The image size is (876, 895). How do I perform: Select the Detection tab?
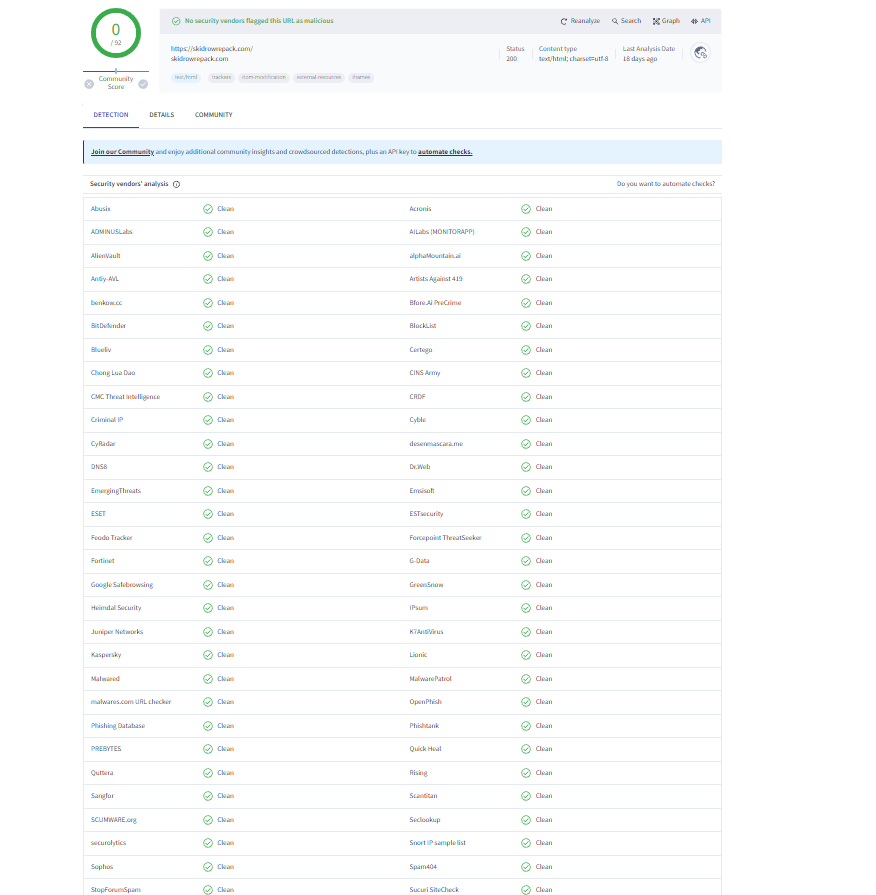click(x=111, y=115)
